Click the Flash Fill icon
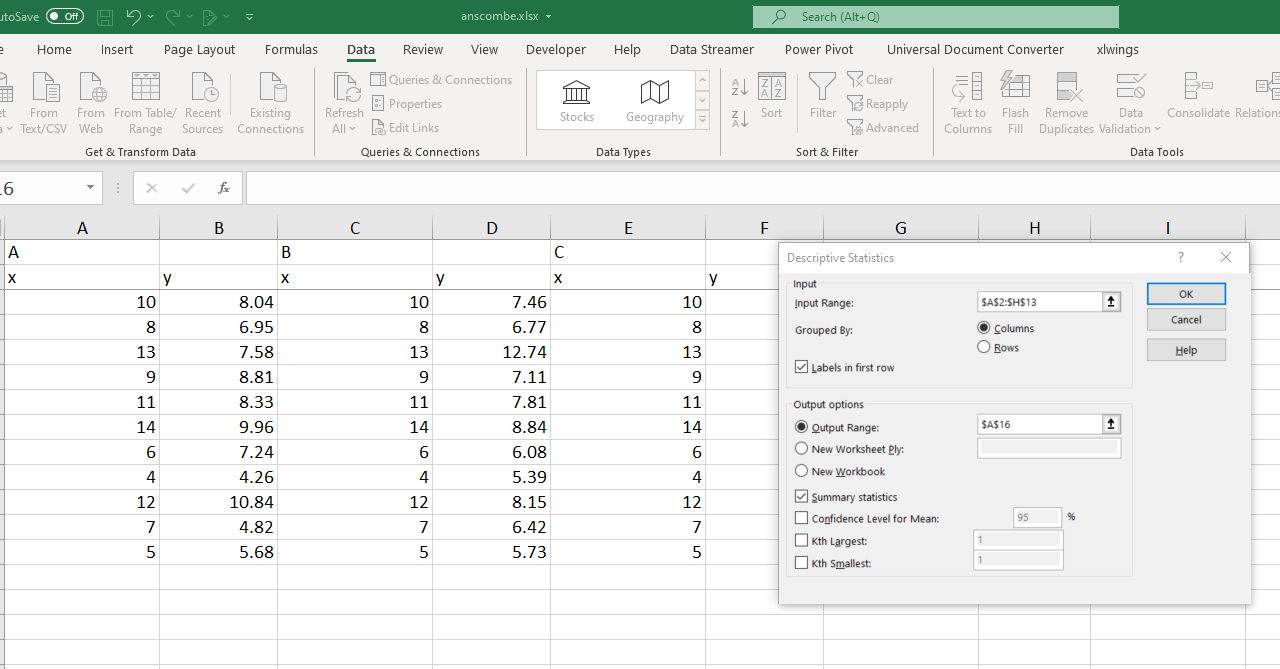Image resolution: width=1280 pixels, height=669 pixels. pos(1015,88)
